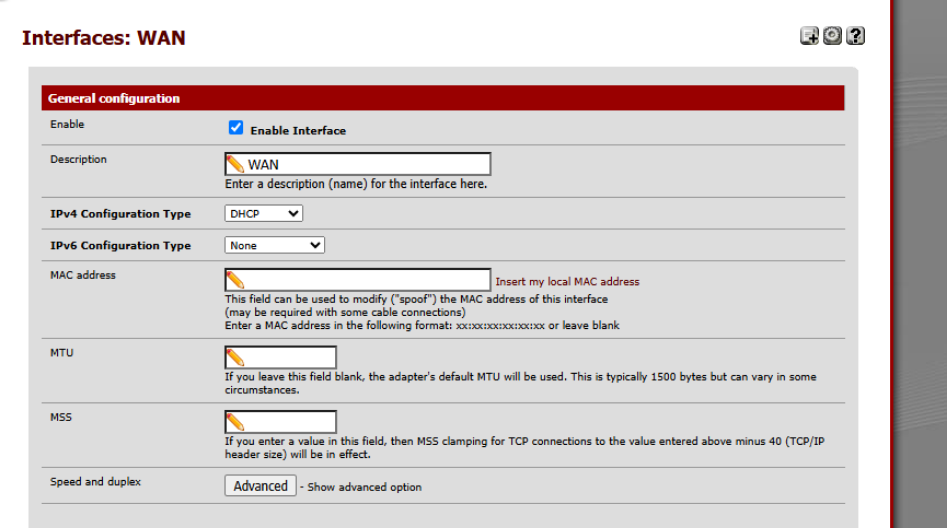Toggle the Enable Interface checkbox
This screenshot has height=528, width=947.
pos(236,128)
